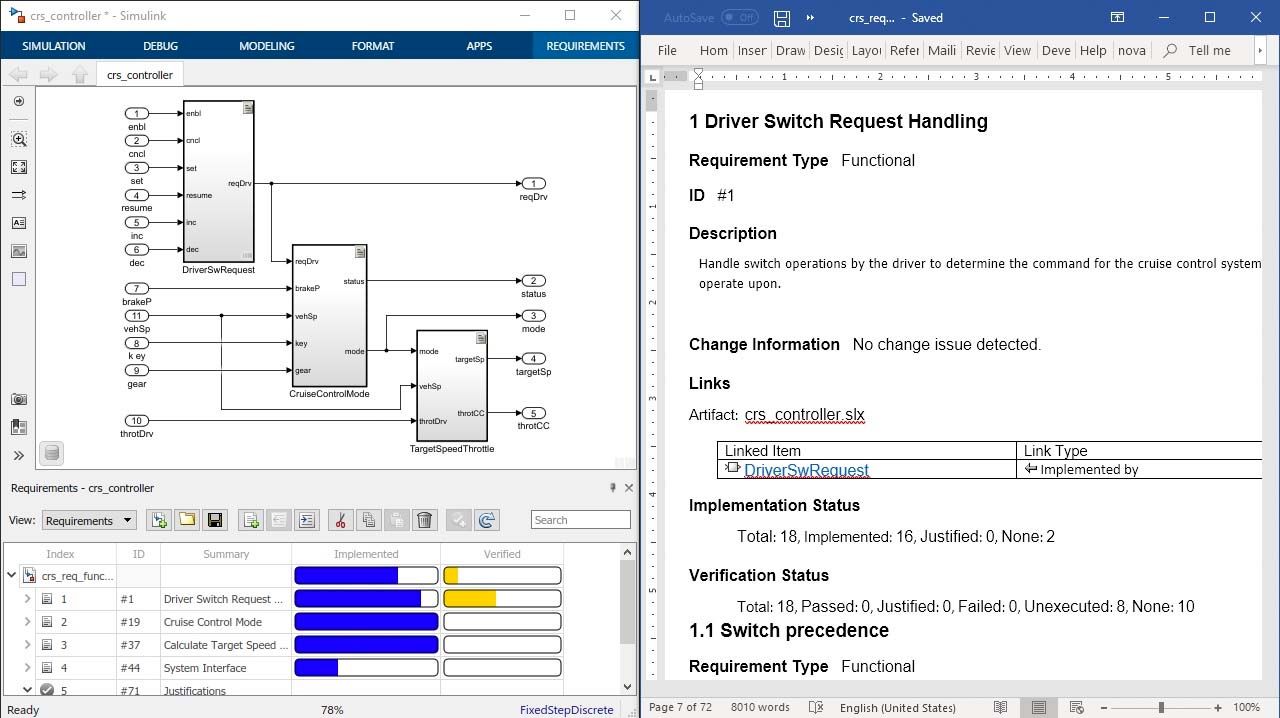Click the Refresh icon in Requirements toolbar
Screen dimensions: 1280x718
tap(487, 520)
